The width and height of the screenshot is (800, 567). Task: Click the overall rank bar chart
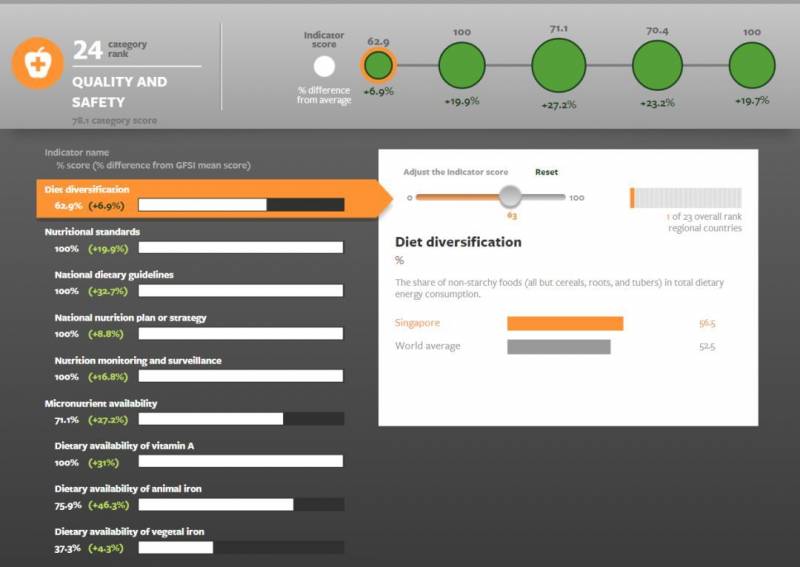click(x=686, y=198)
